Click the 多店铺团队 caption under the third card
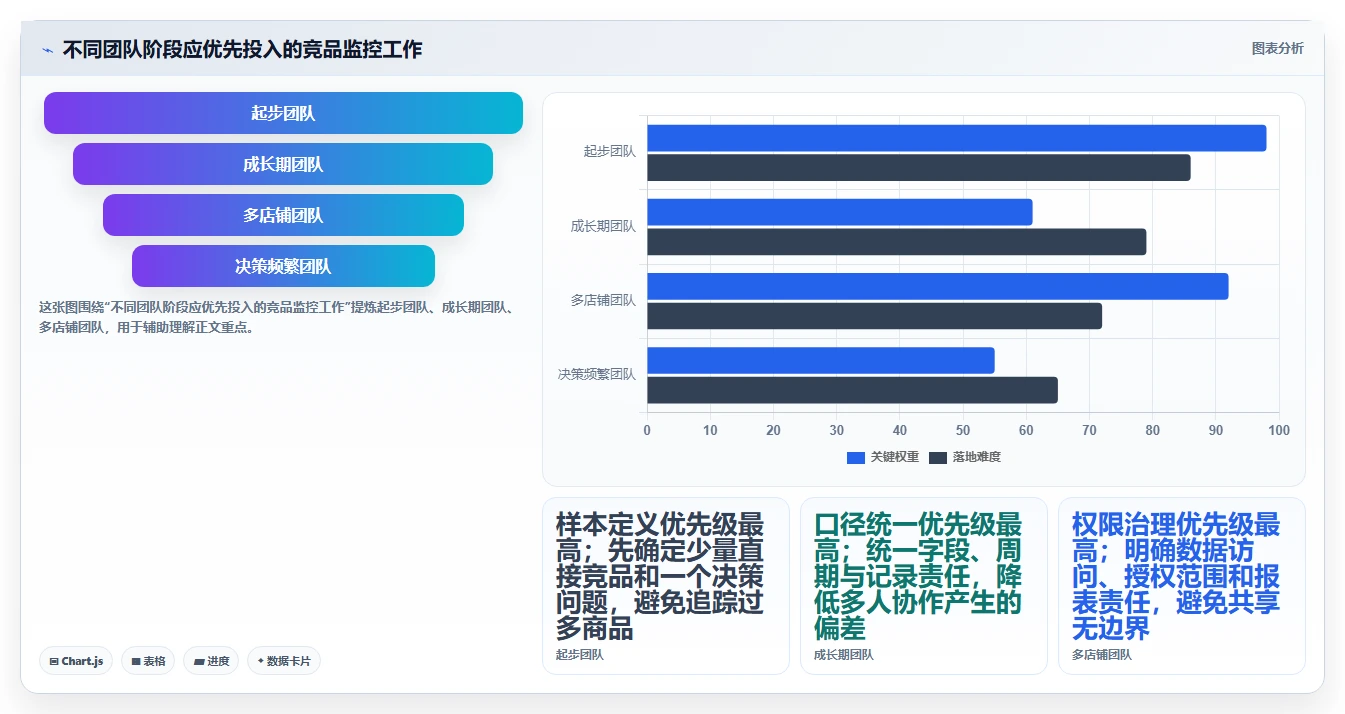The image size is (1345, 714). (x=1102, y=655)
